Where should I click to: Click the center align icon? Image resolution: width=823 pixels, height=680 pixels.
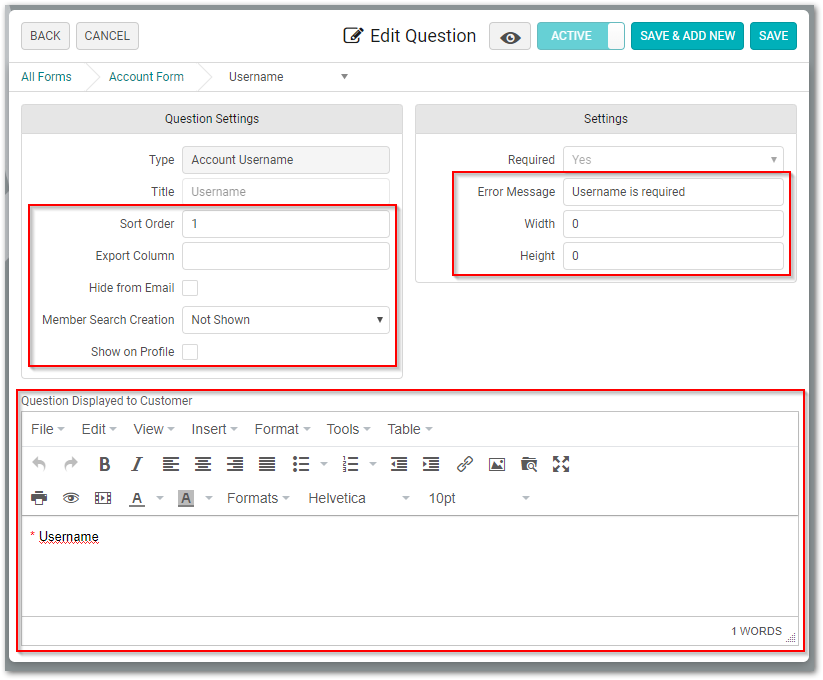coord(203,464)
